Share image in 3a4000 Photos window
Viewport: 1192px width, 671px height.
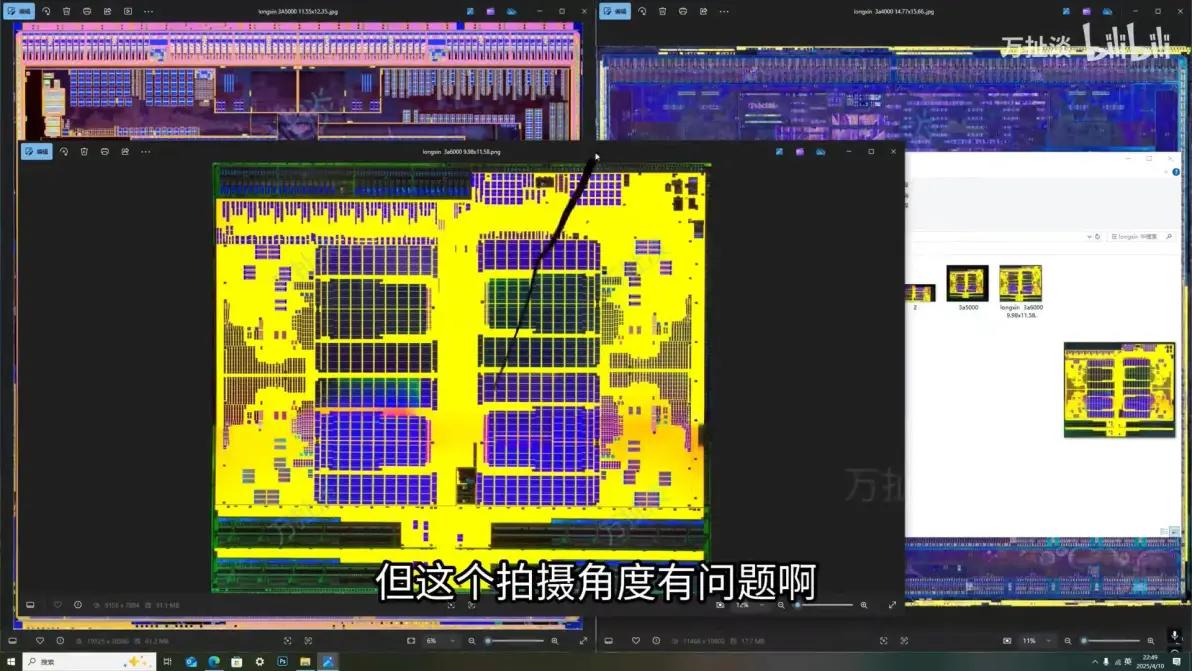[703, 11]
